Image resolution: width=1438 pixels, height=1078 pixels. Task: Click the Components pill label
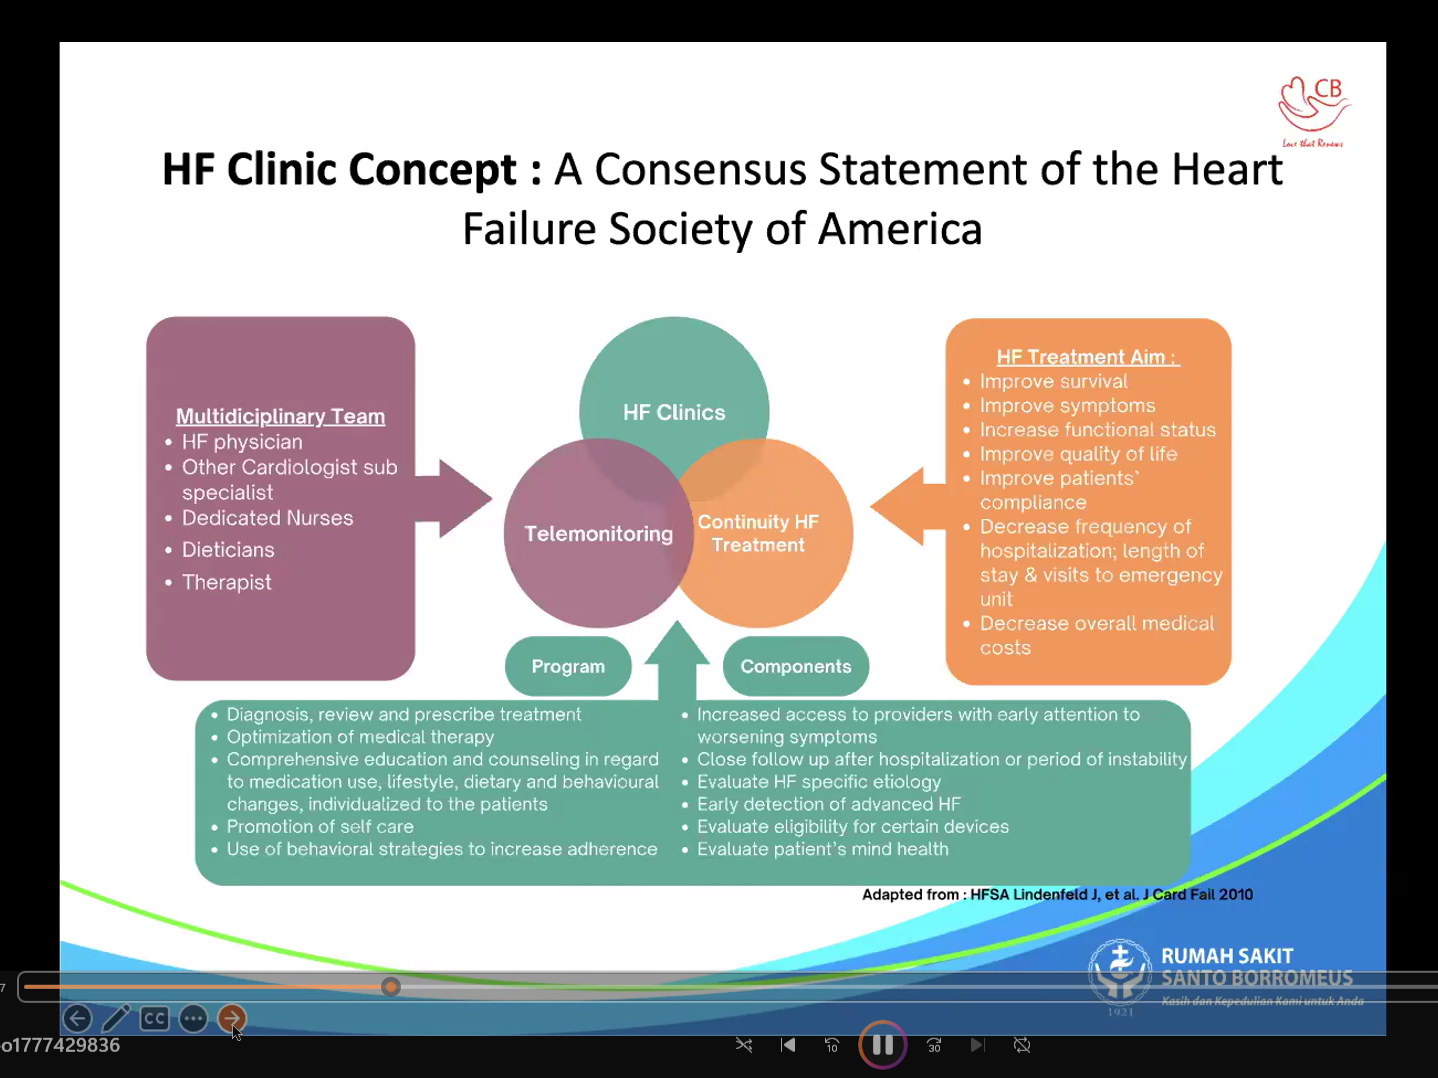click(x=795, y=666)
